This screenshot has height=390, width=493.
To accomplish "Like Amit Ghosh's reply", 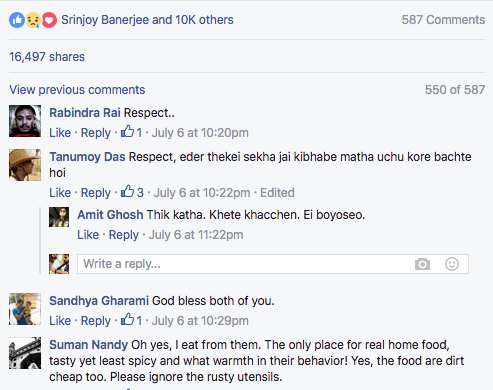I will [x=88, y=235].
